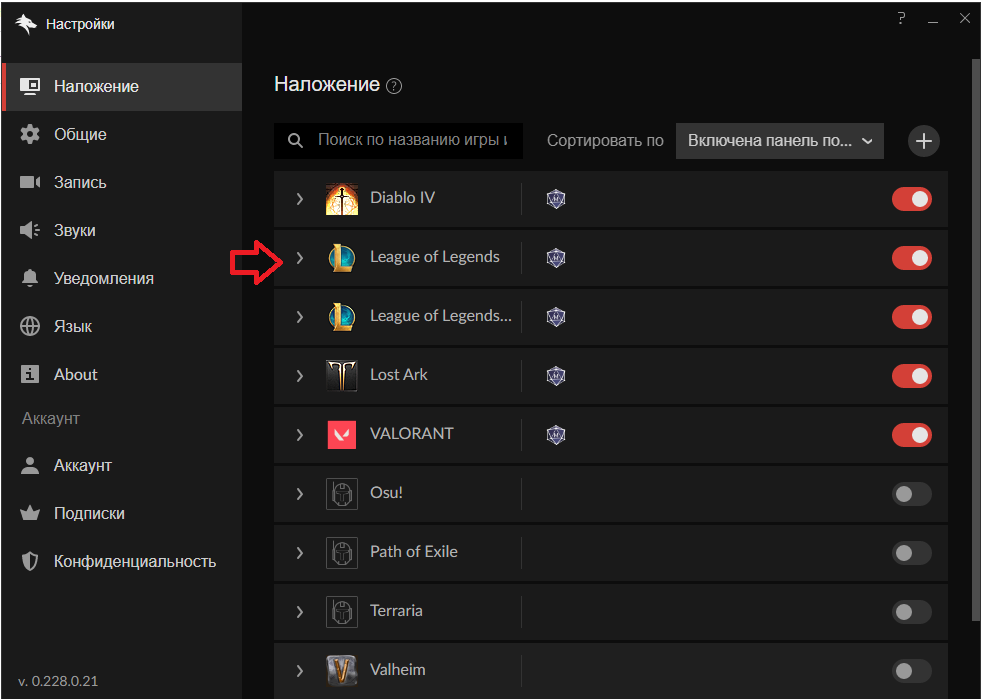Click the Valheim game icon
This screenshot has height=699, width=981.
(x=342, y=670)
